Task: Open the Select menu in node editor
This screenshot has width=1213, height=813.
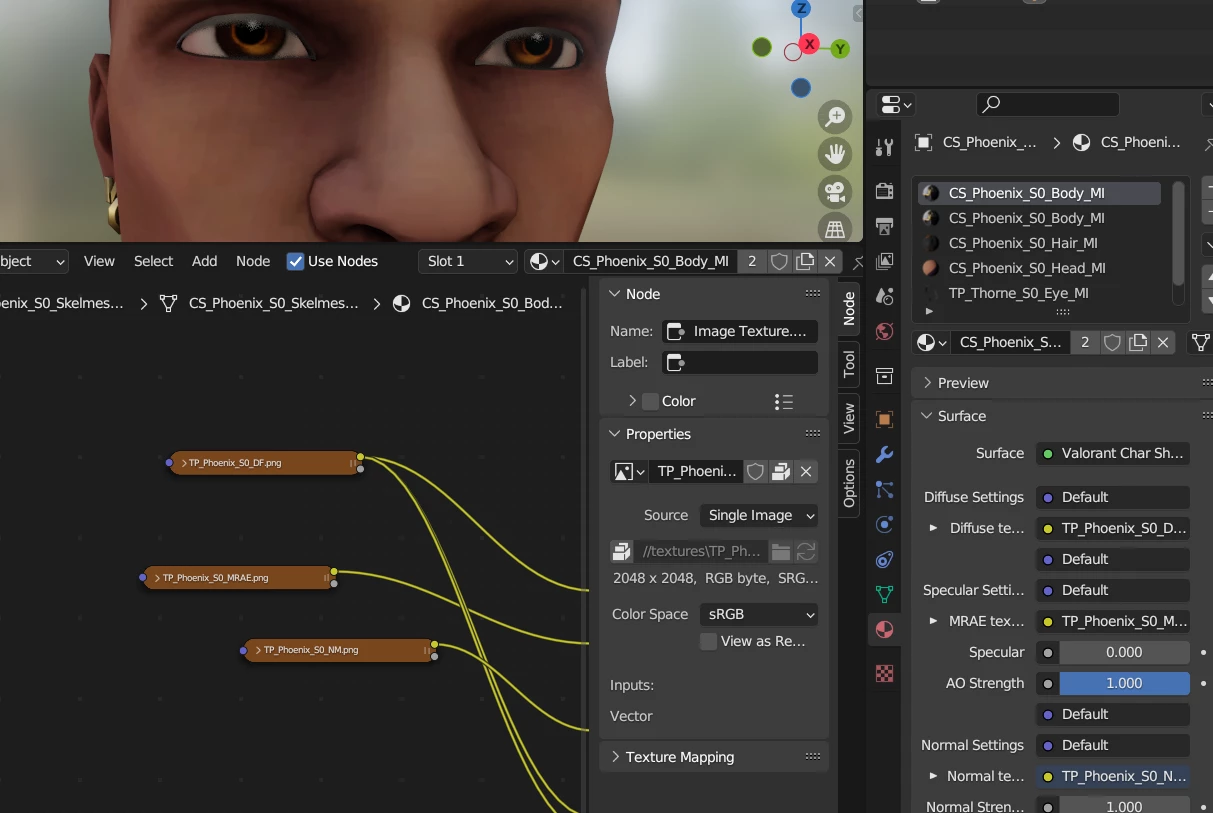Action: [153, 261]
